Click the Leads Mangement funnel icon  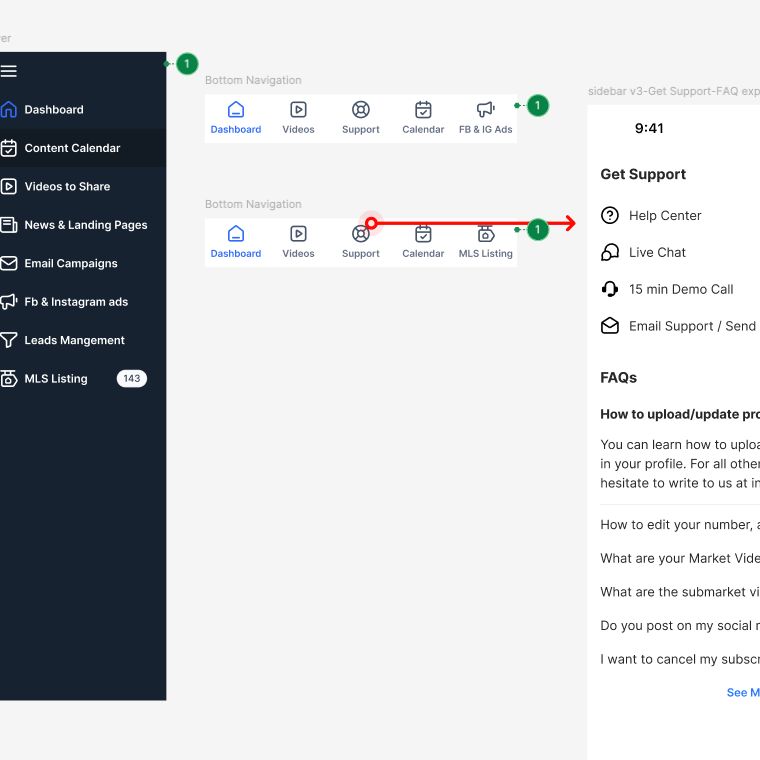point(9,340)
